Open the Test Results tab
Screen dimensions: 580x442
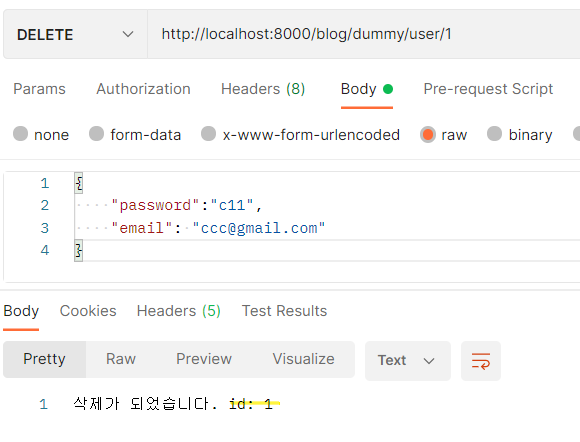(x=284, y=311)
